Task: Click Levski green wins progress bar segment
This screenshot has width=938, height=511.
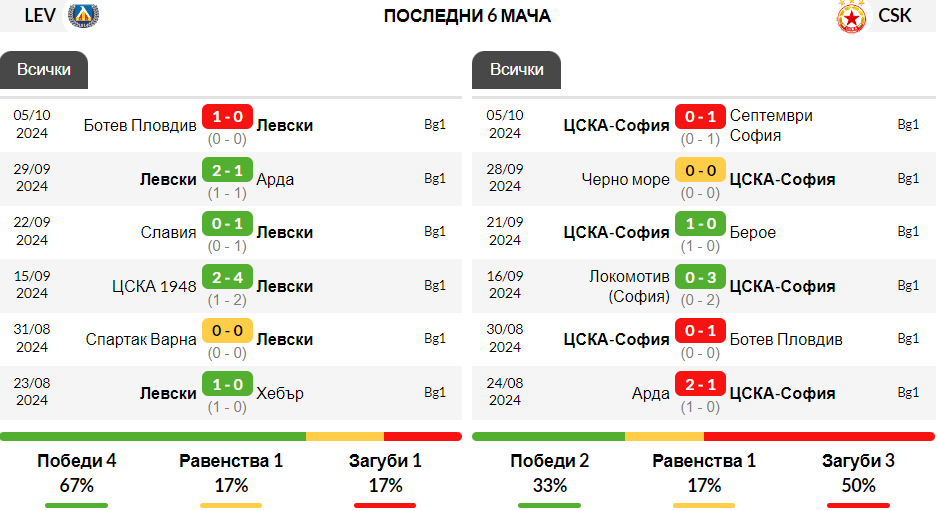Action: tap(153, 437)
